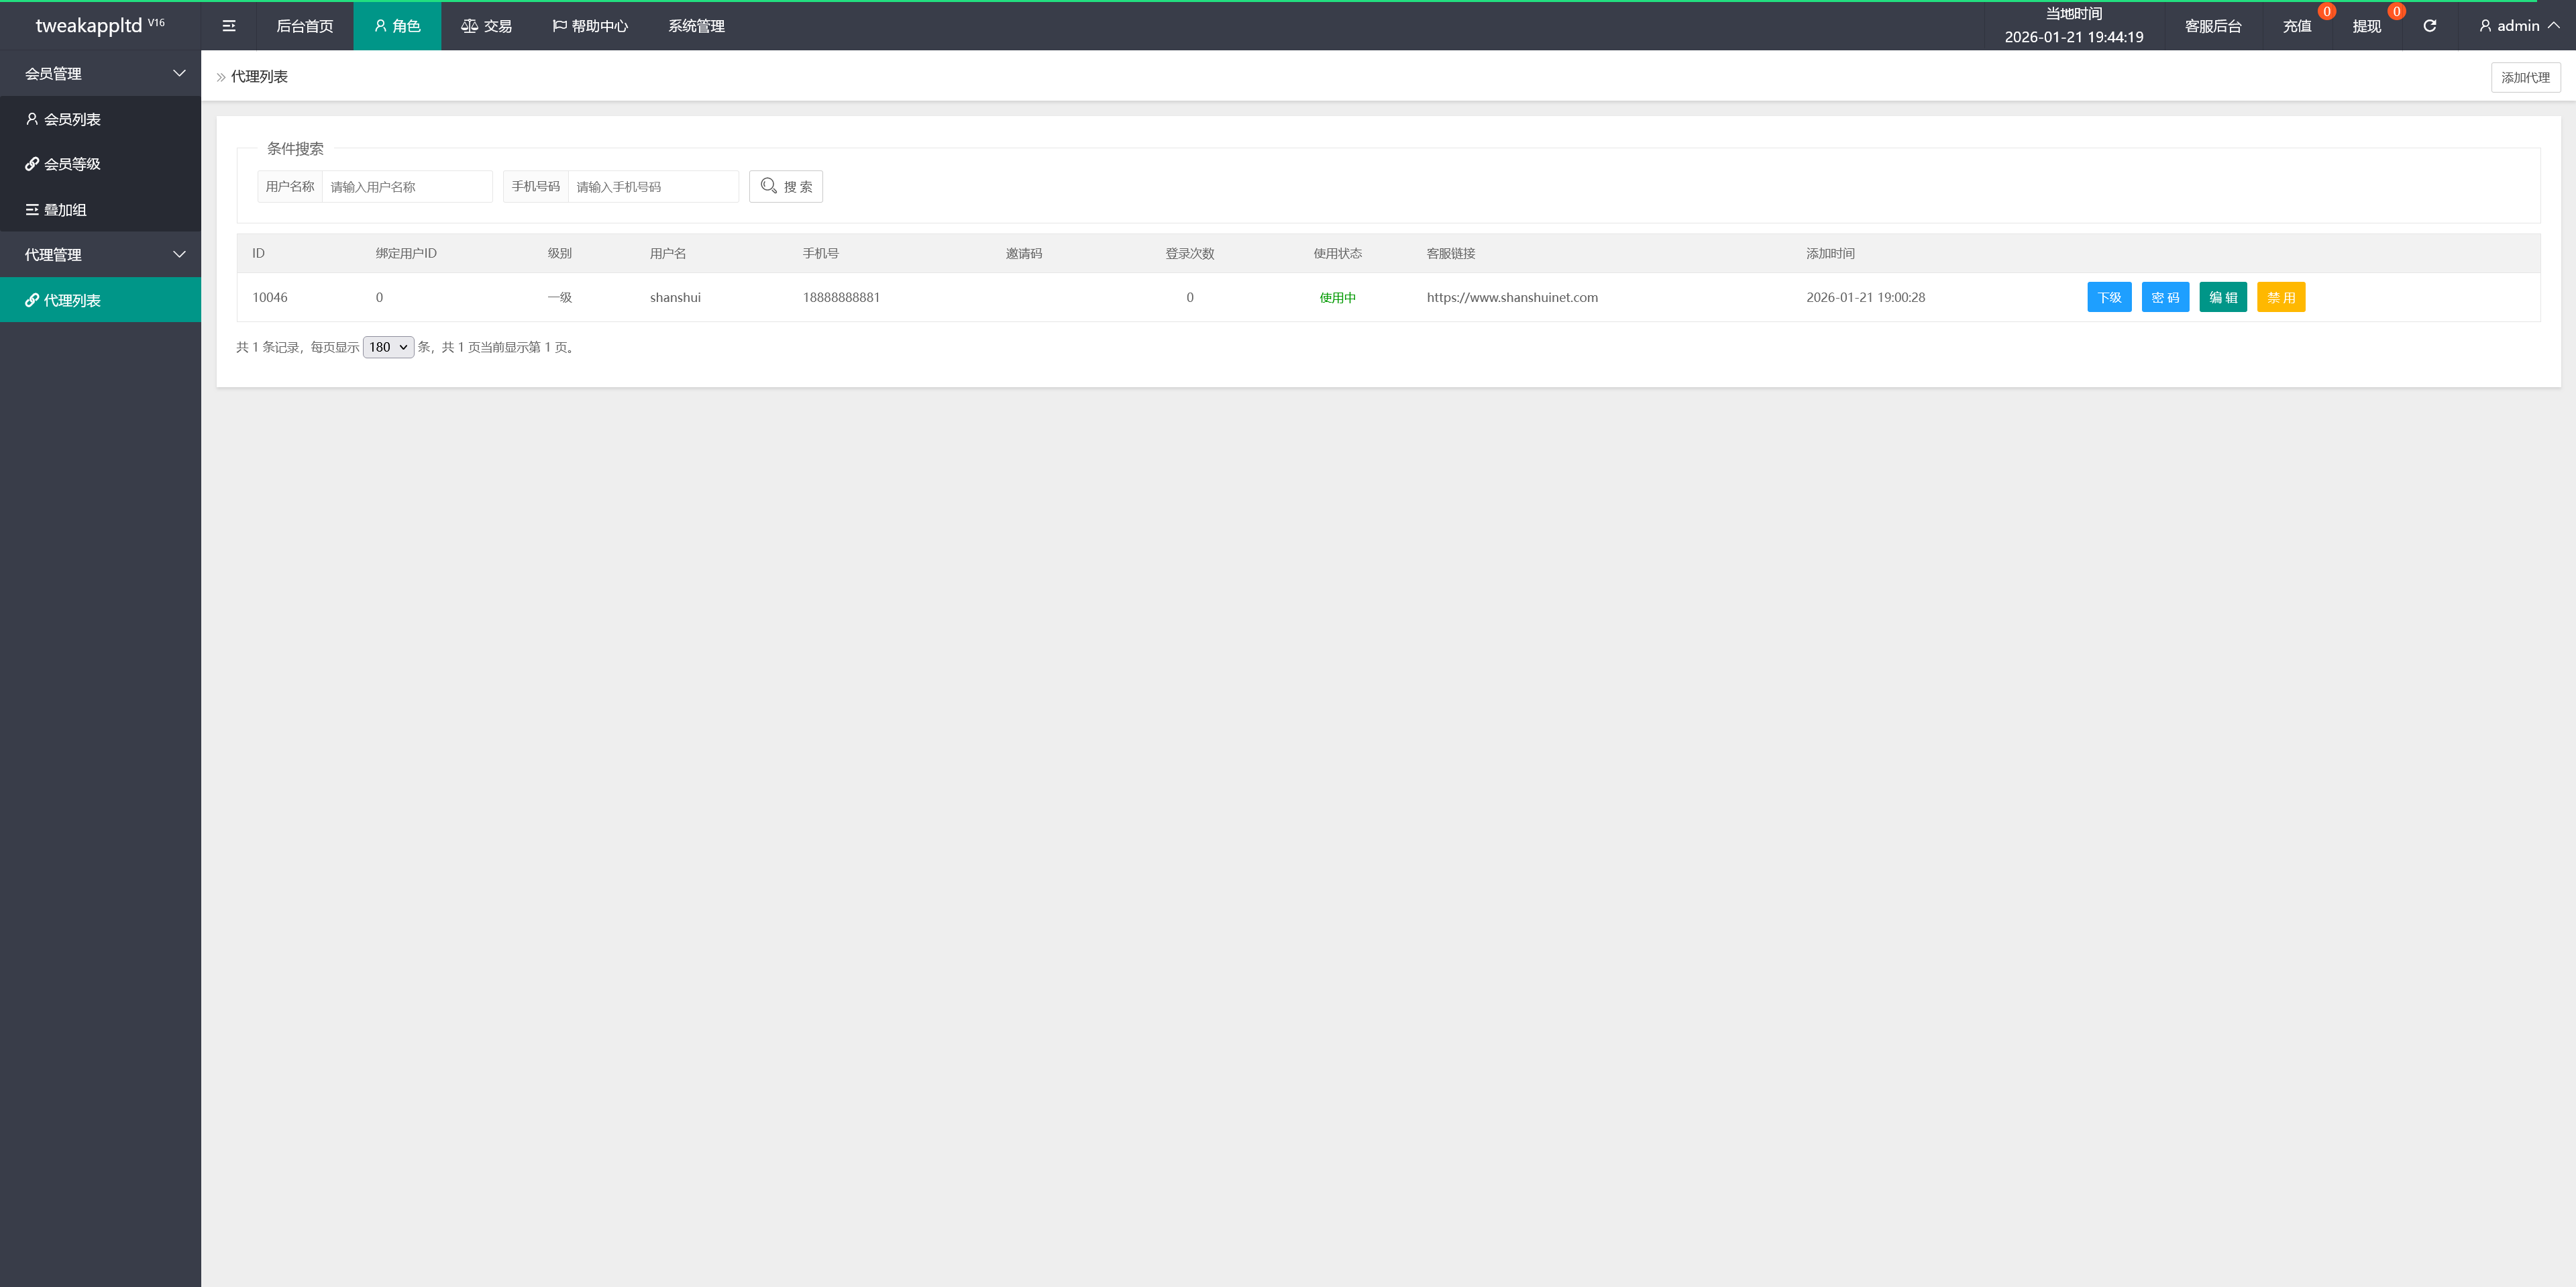Select 代理列表 sidebar item
This screenshot has width=2576, height=1287.
click(72, 300)
